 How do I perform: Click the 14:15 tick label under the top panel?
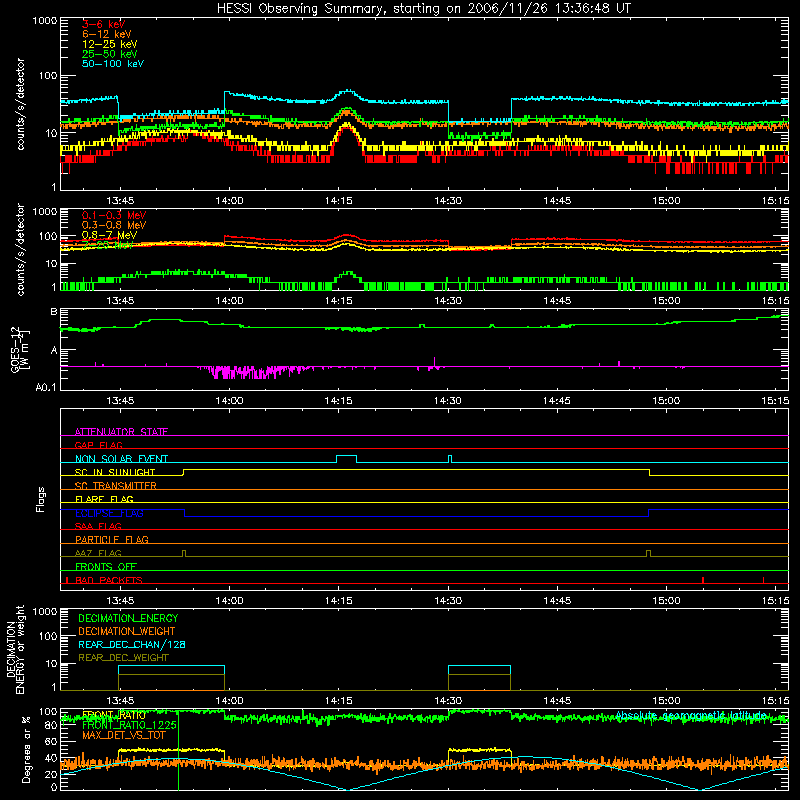point(338,201)
